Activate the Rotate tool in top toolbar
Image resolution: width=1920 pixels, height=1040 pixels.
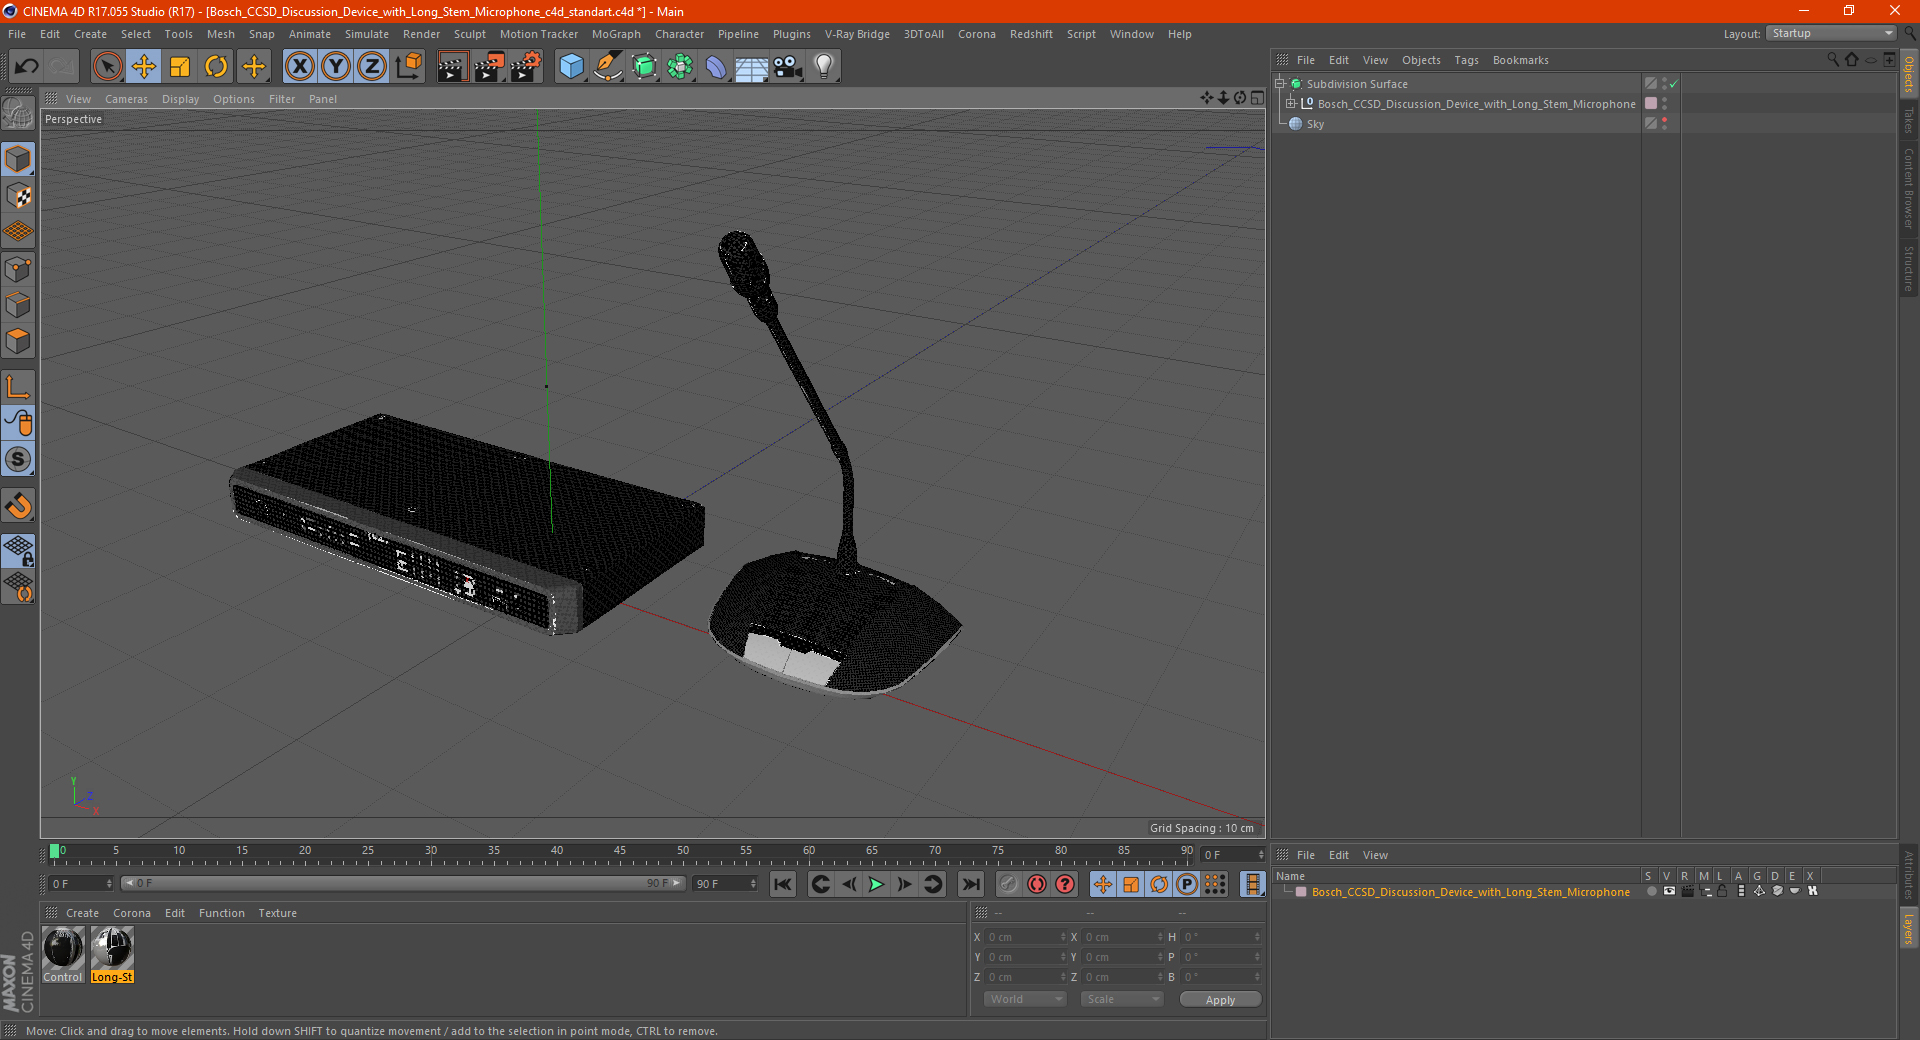216,67
